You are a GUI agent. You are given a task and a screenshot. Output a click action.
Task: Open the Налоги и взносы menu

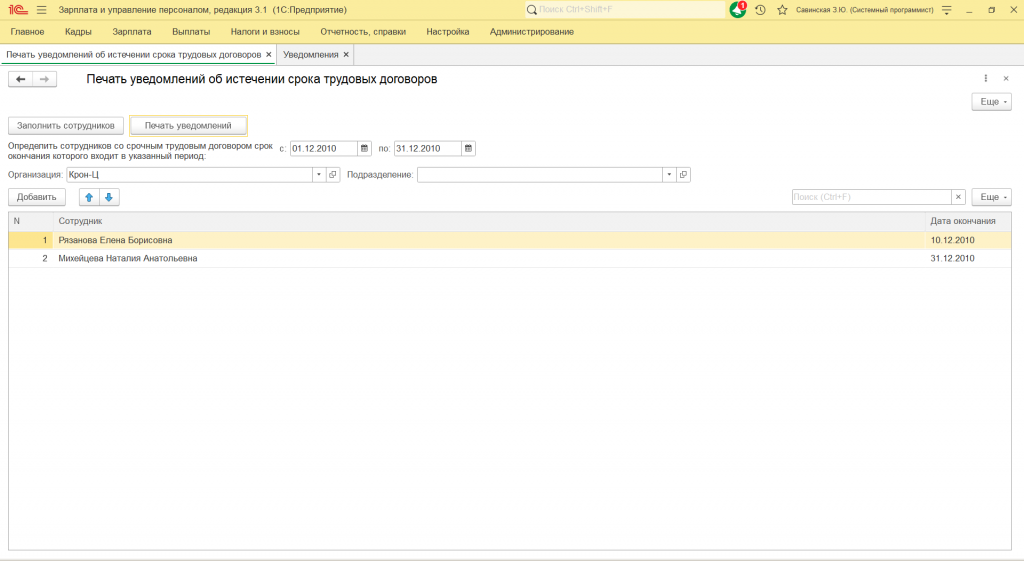(265, 31)
